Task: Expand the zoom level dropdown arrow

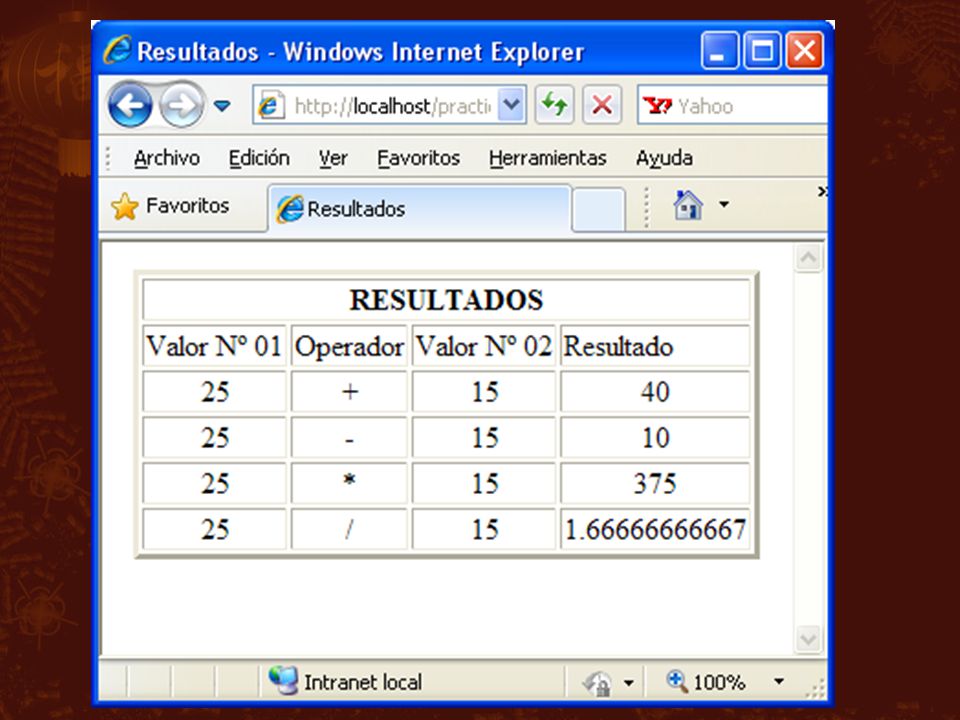Action: click(779, 681)
